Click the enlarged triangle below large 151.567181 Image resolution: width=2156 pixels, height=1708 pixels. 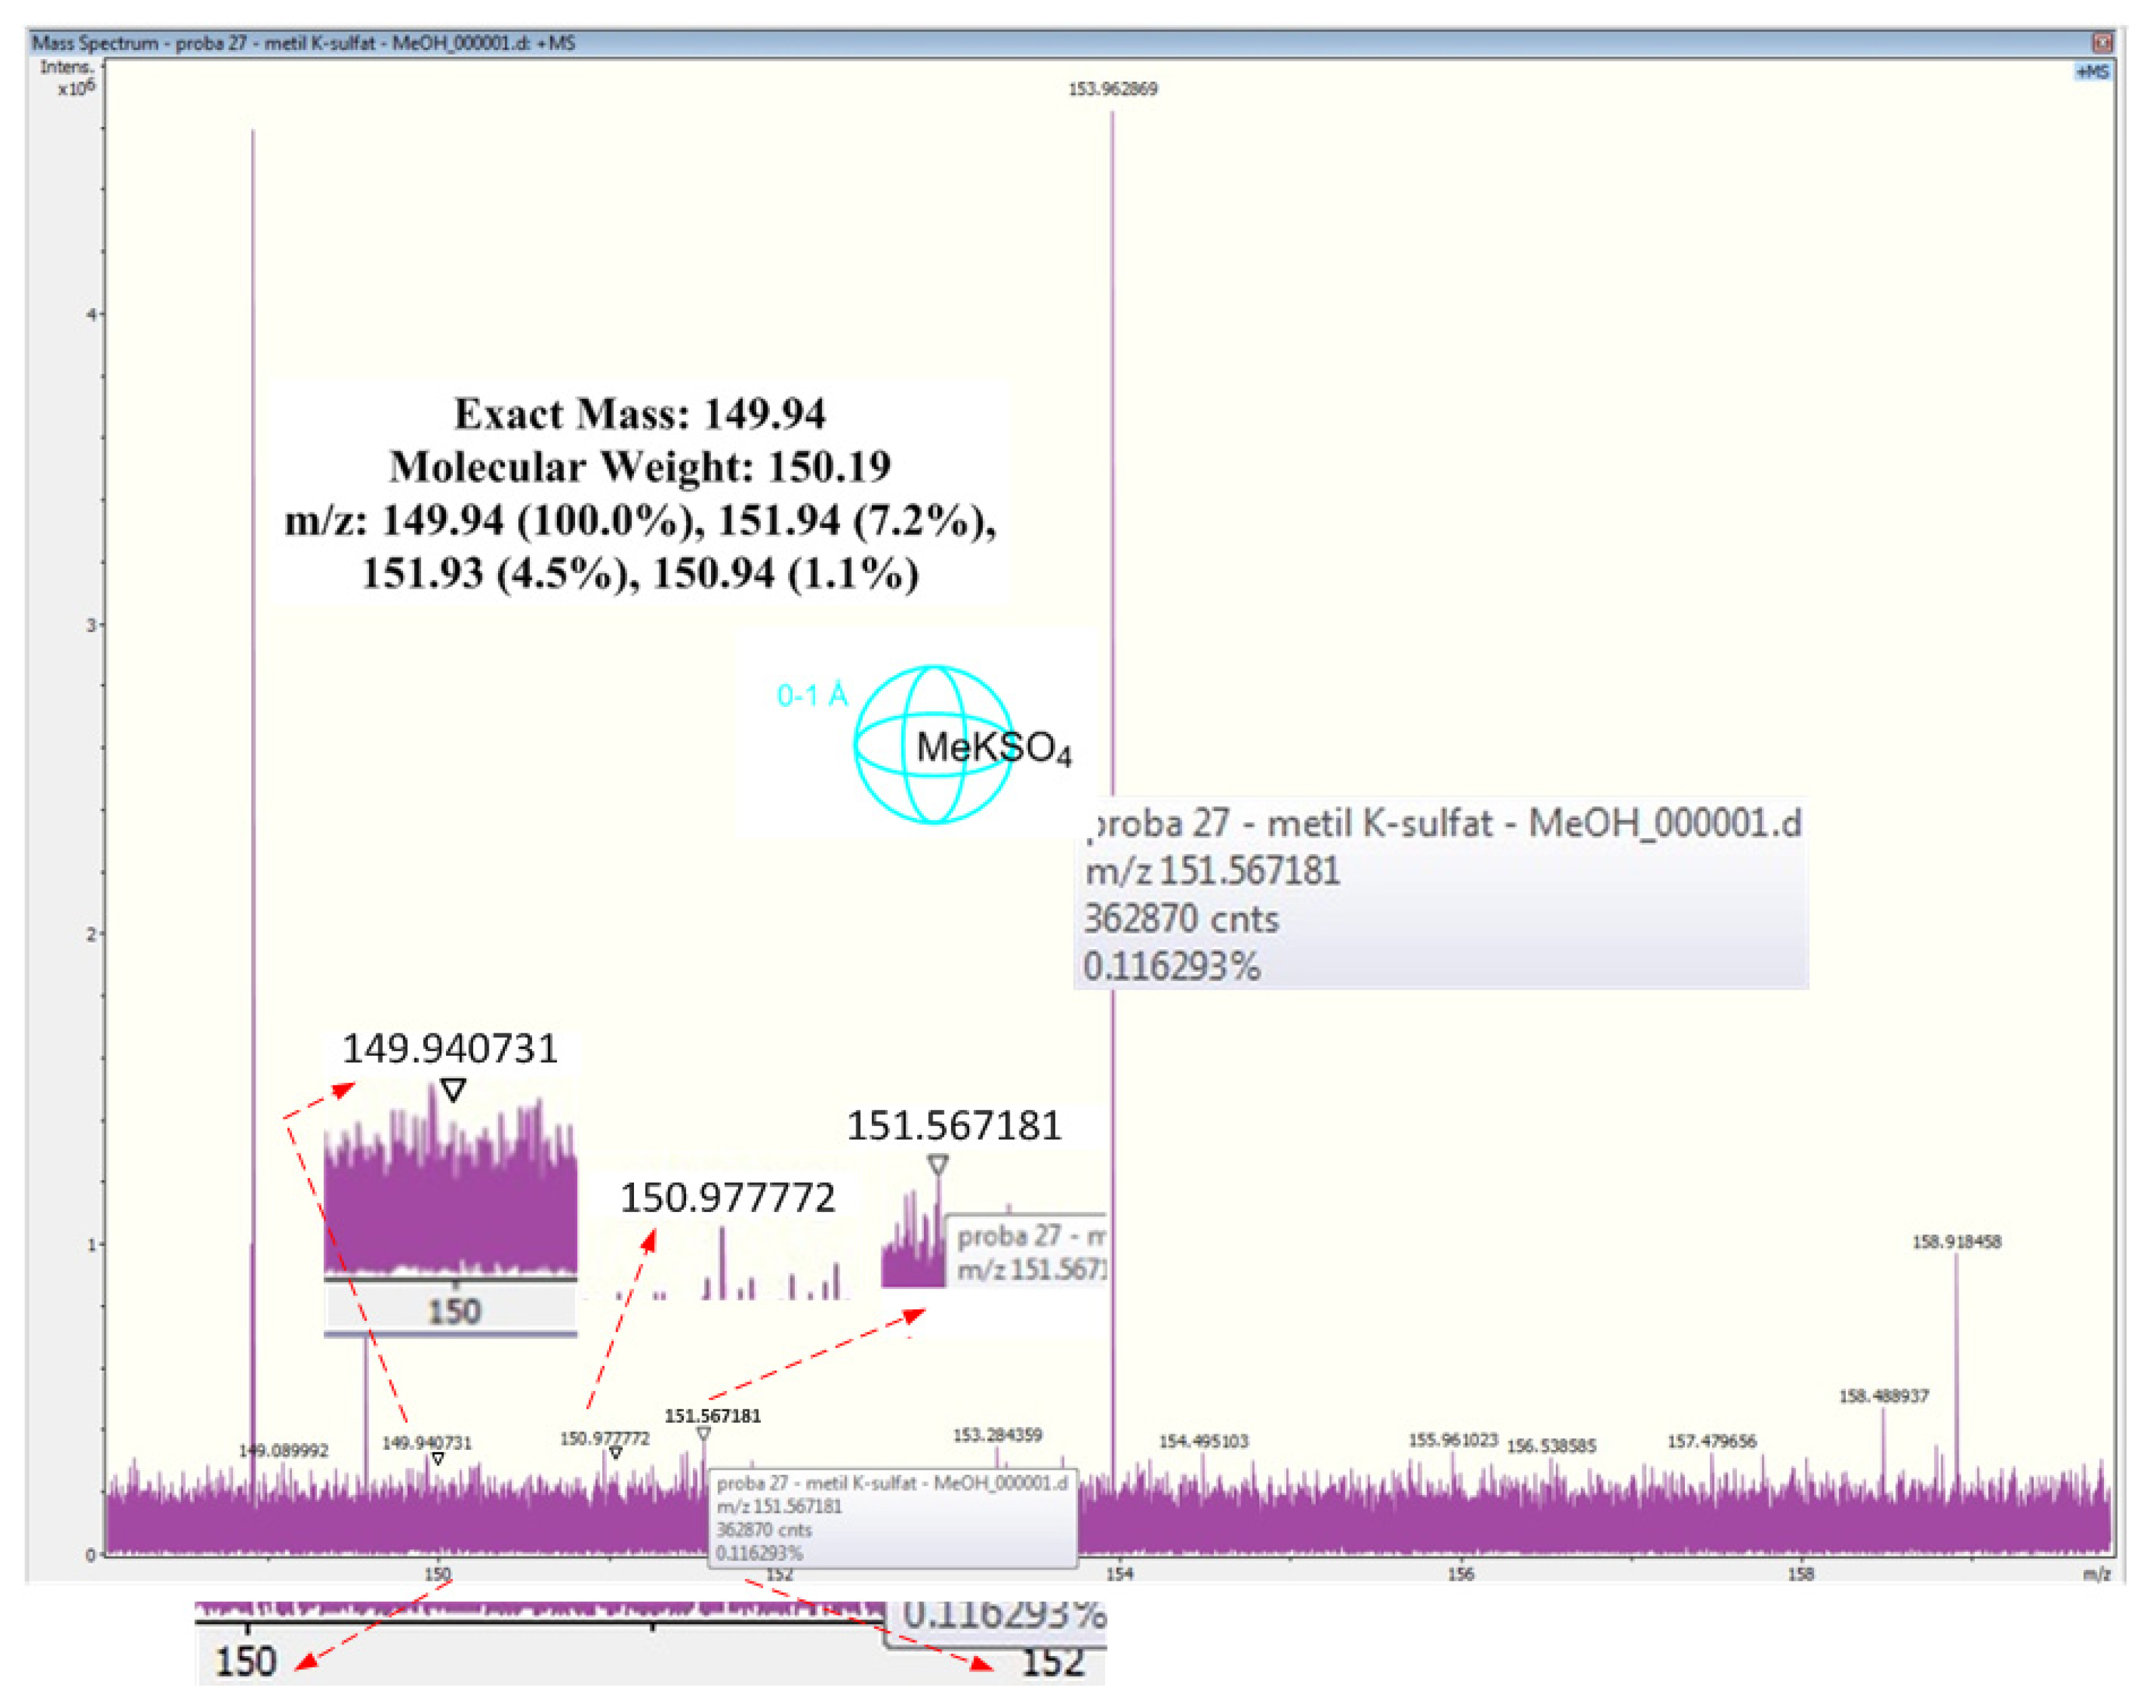(937, 1165)
